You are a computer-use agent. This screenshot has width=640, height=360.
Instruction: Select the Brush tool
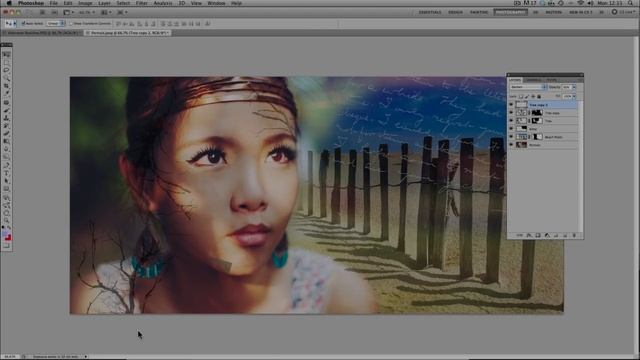(7, 110)
